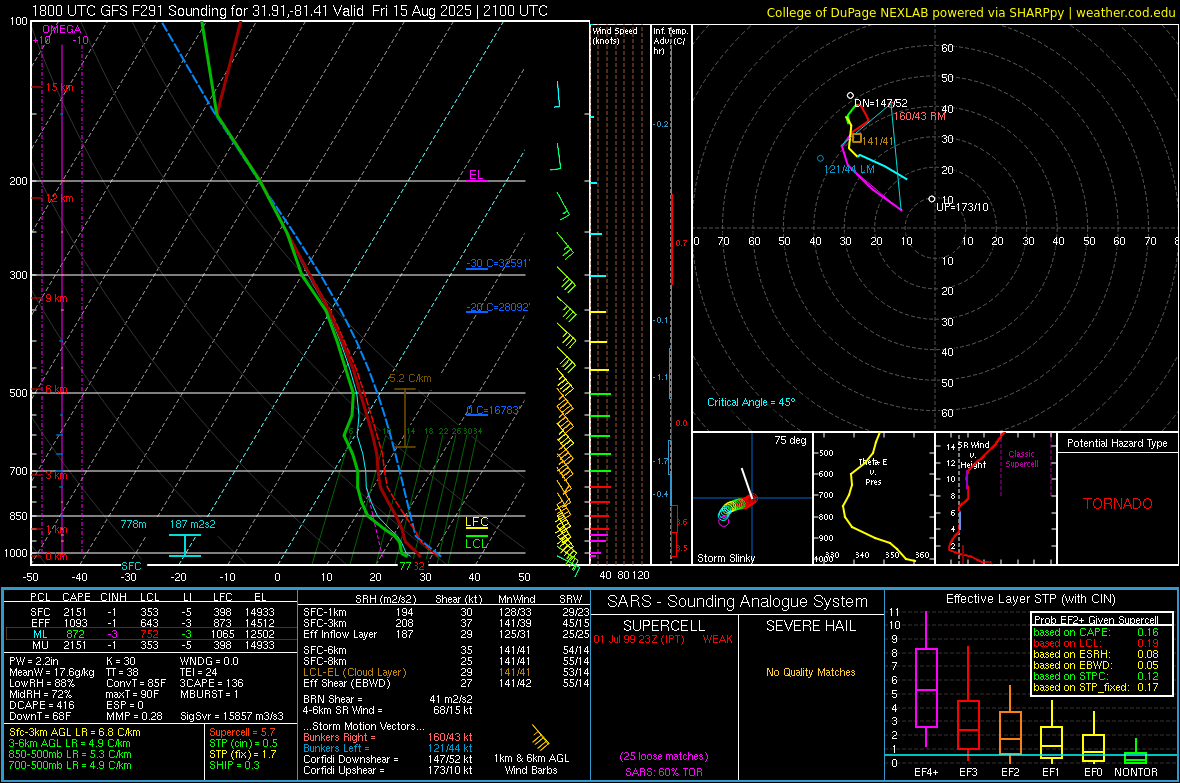Click the cyan effective inflow layer bracket on skew-T
This screenshot has height=783, width=1180.
[184, 545]
